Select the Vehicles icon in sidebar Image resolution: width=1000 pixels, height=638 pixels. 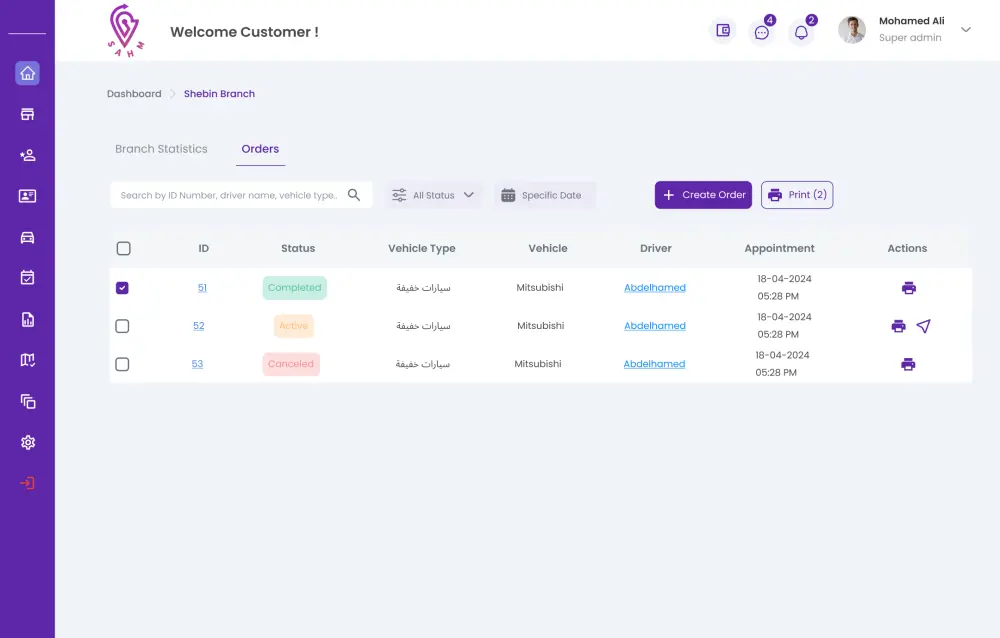(x=28, y=237)
